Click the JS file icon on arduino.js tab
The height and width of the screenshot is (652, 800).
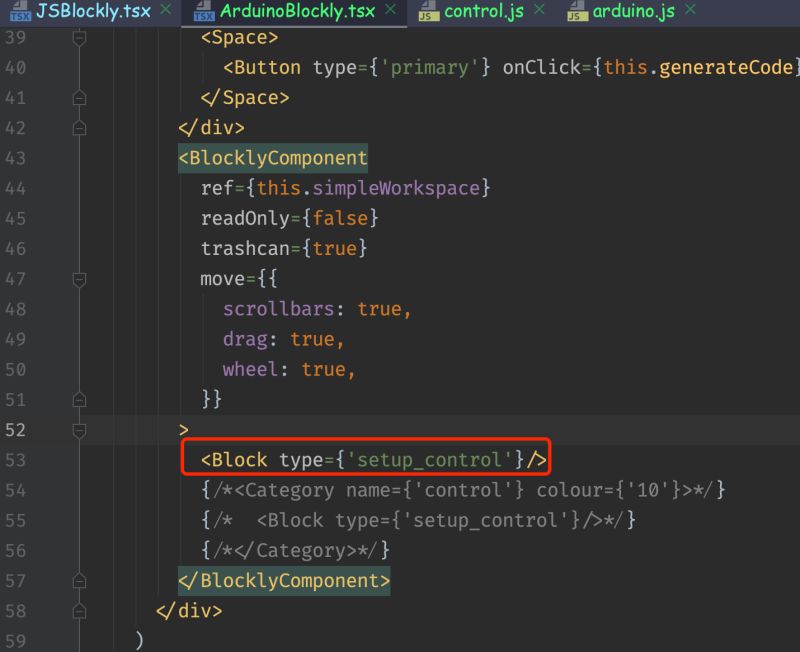tap(576, 13)
